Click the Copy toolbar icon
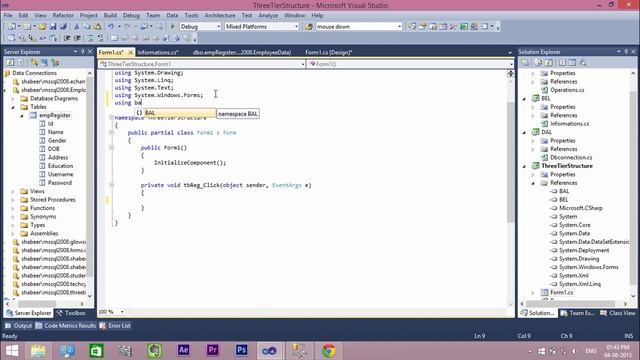 (x=87, y=27)
